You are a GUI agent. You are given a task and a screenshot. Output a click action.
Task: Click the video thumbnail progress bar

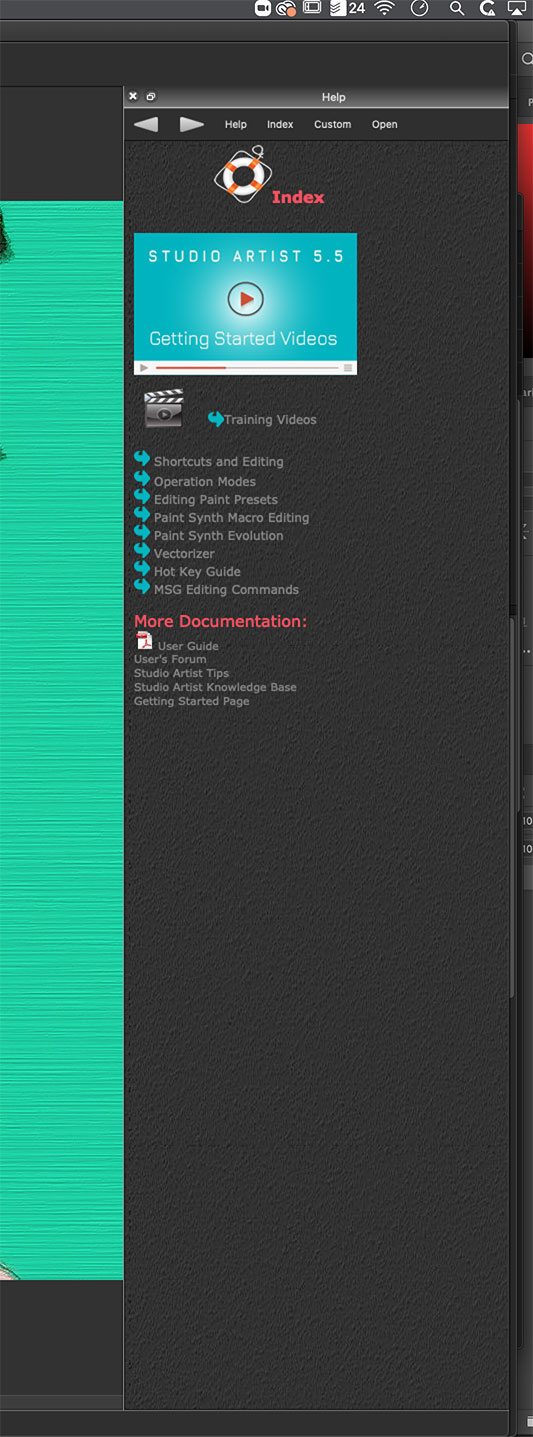247,368
